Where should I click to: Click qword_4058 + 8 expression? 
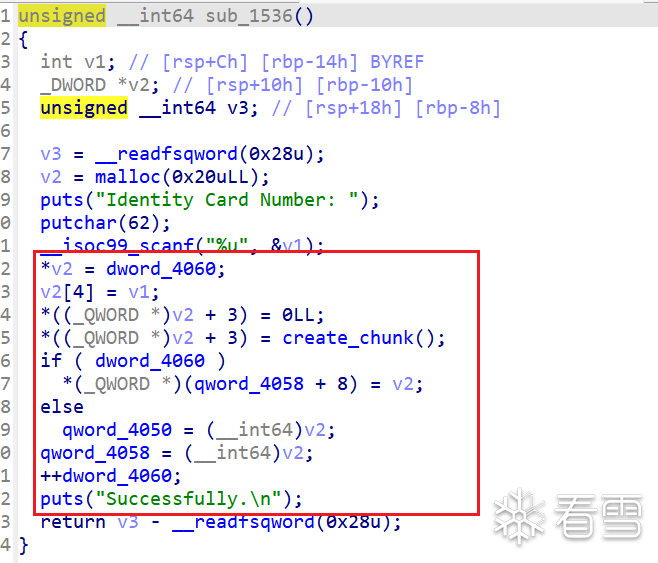click(271, 384)
